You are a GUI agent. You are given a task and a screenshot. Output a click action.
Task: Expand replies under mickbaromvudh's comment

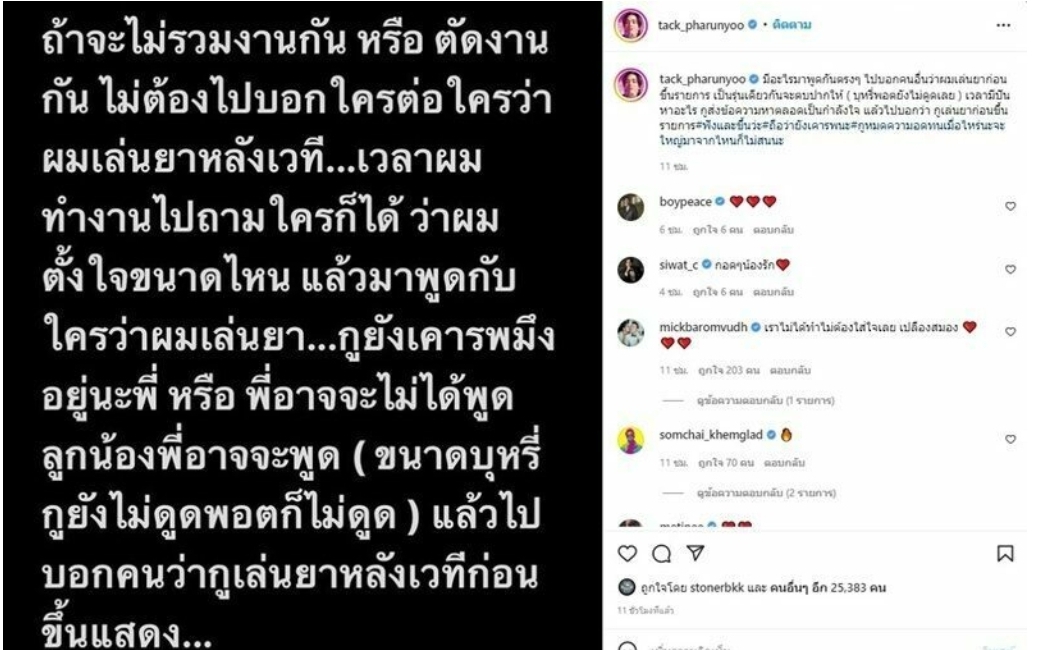[766, 400]
